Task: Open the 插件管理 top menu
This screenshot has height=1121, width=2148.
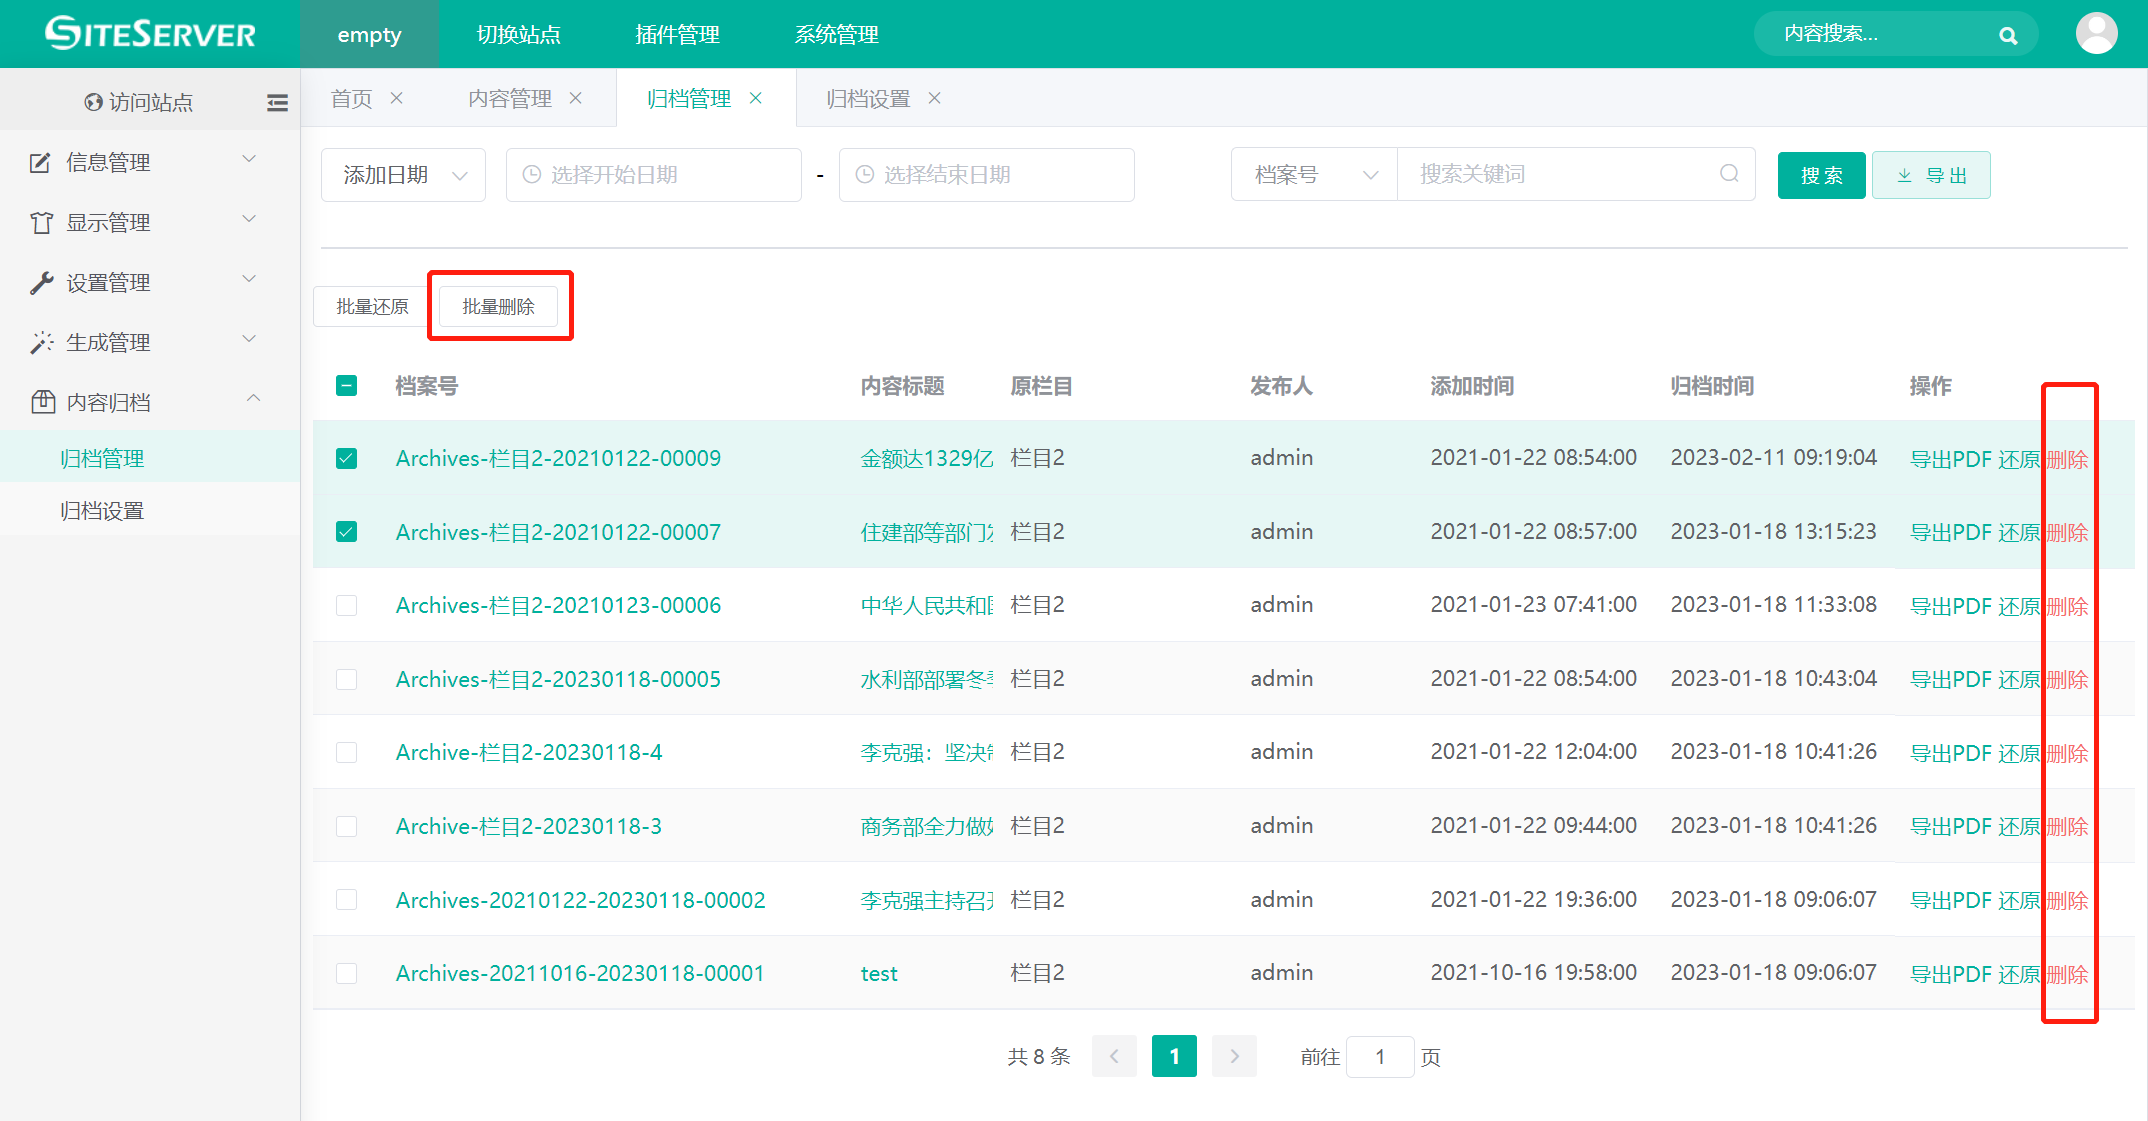Action: (677, 35)
